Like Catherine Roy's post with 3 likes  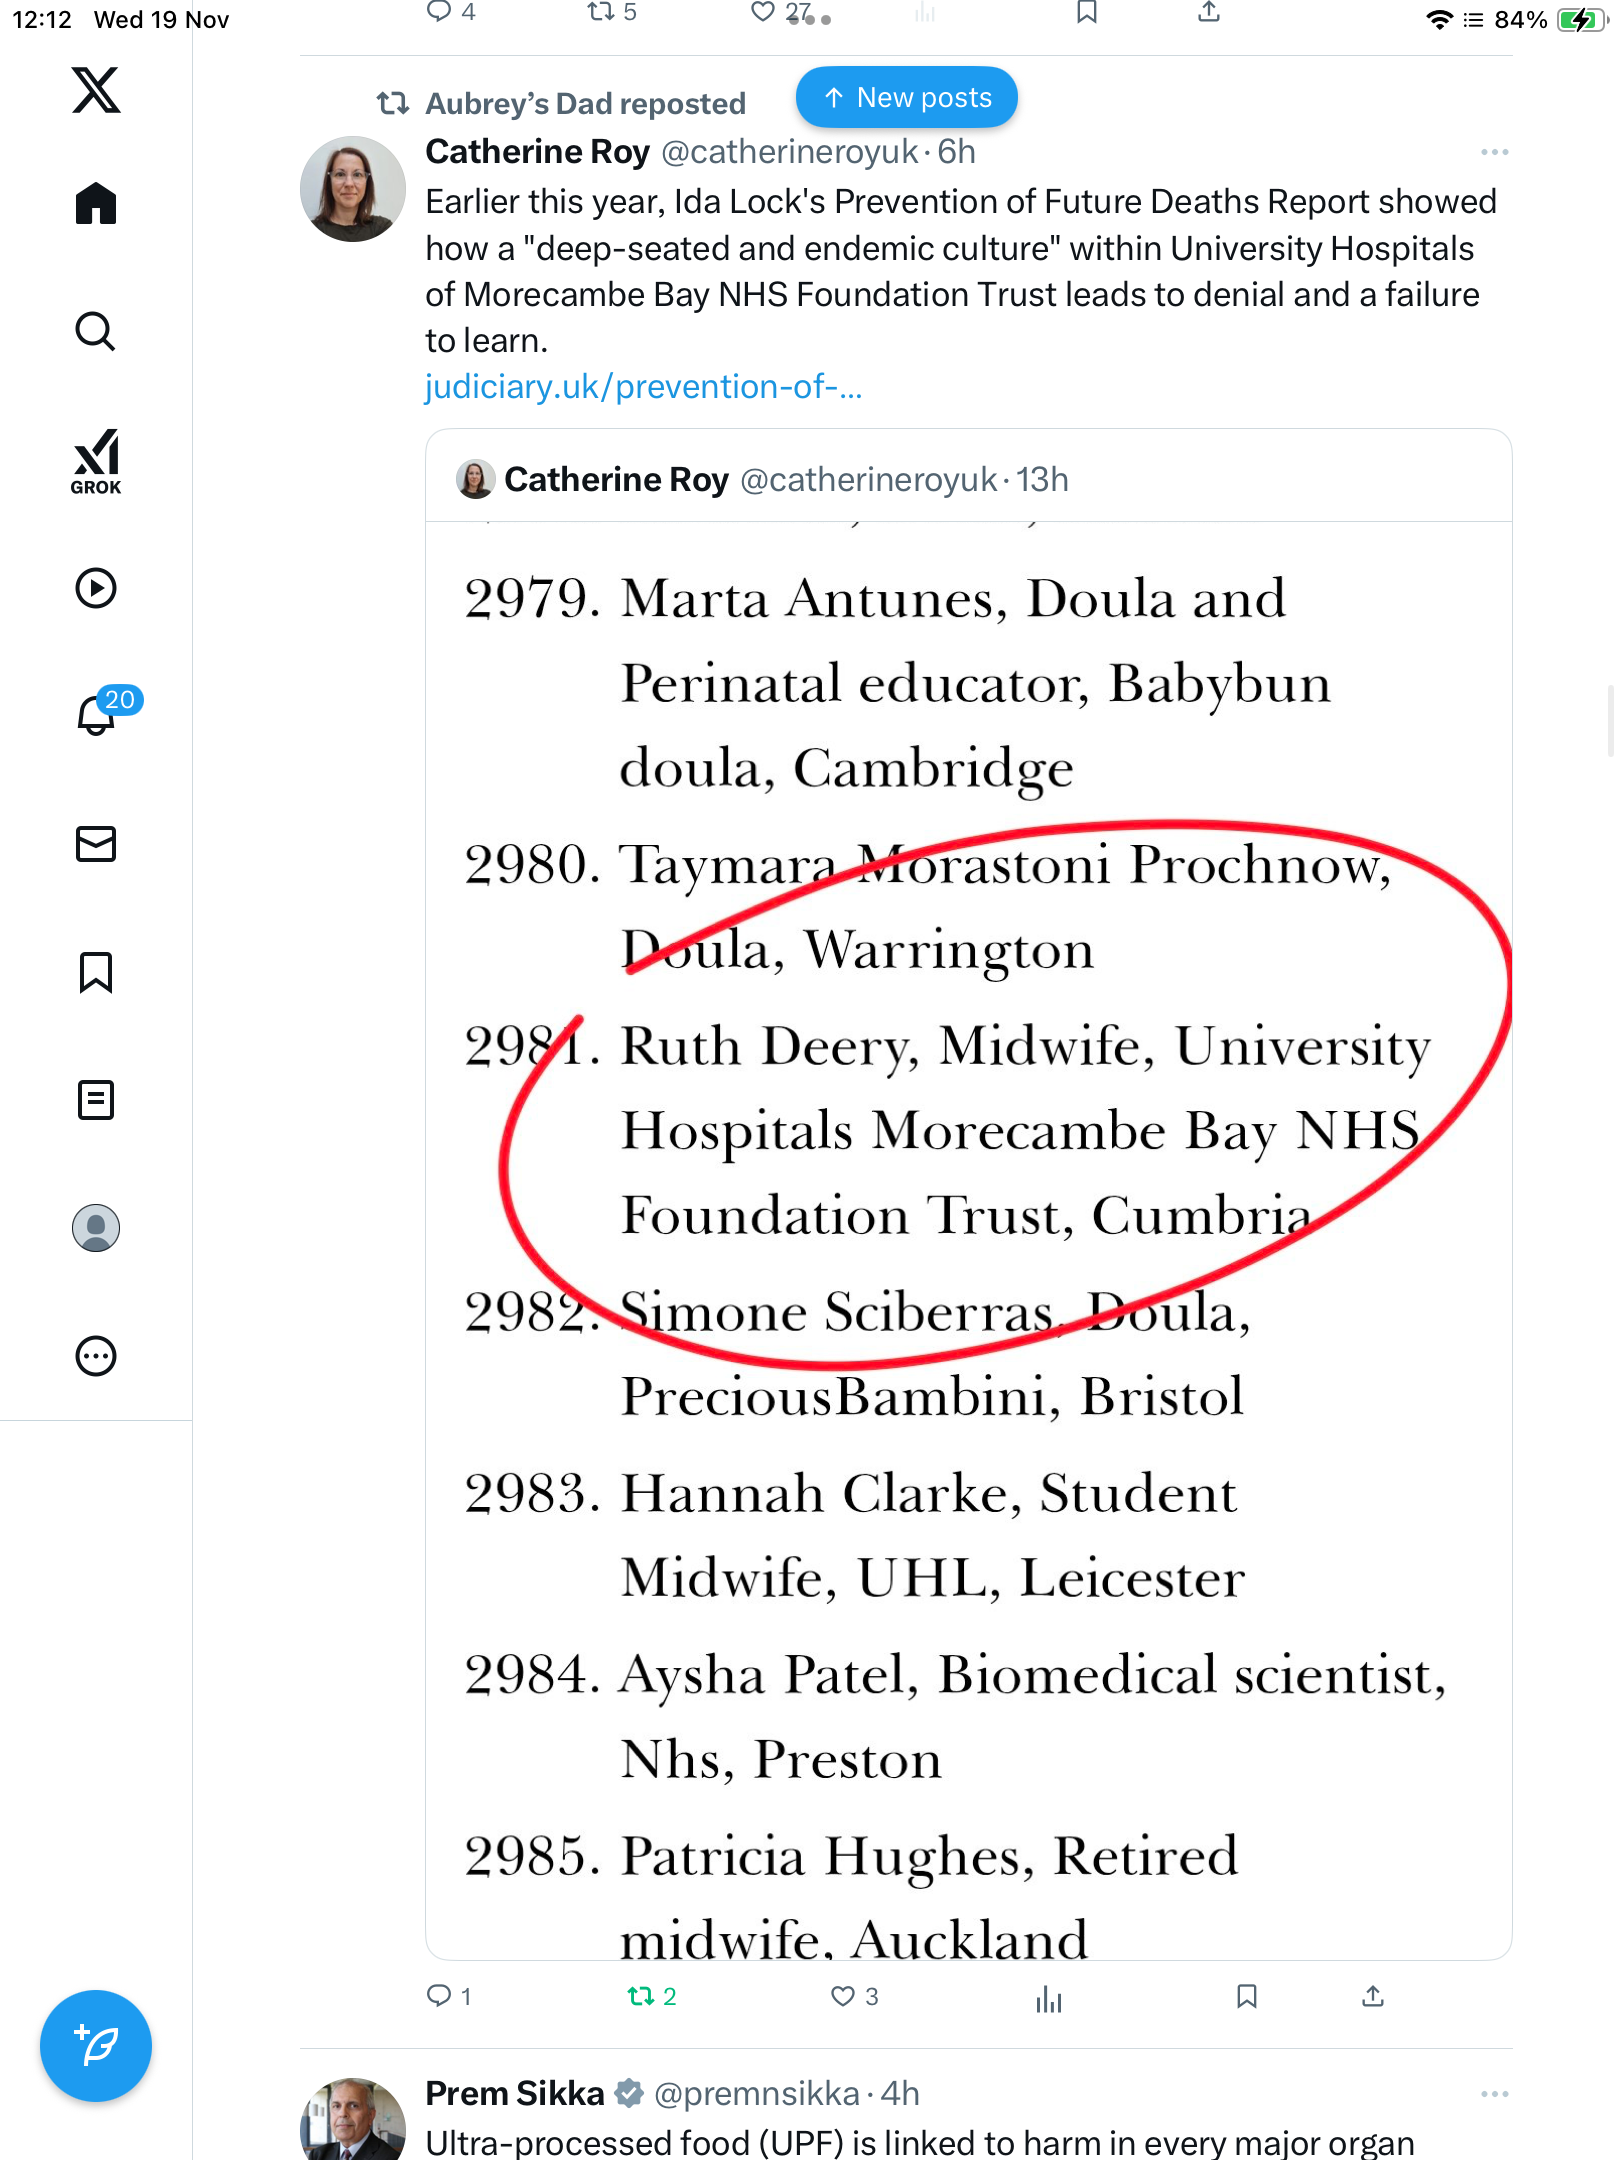coord(843,1997)
